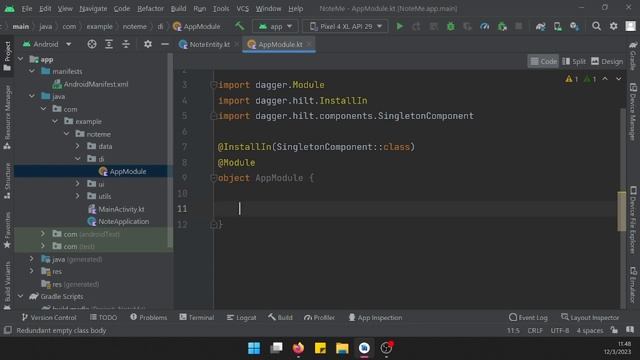This screenshot has height=360, width=640.
Task: Collapse all nodes in Project panel
Action: tap(126, 44)
